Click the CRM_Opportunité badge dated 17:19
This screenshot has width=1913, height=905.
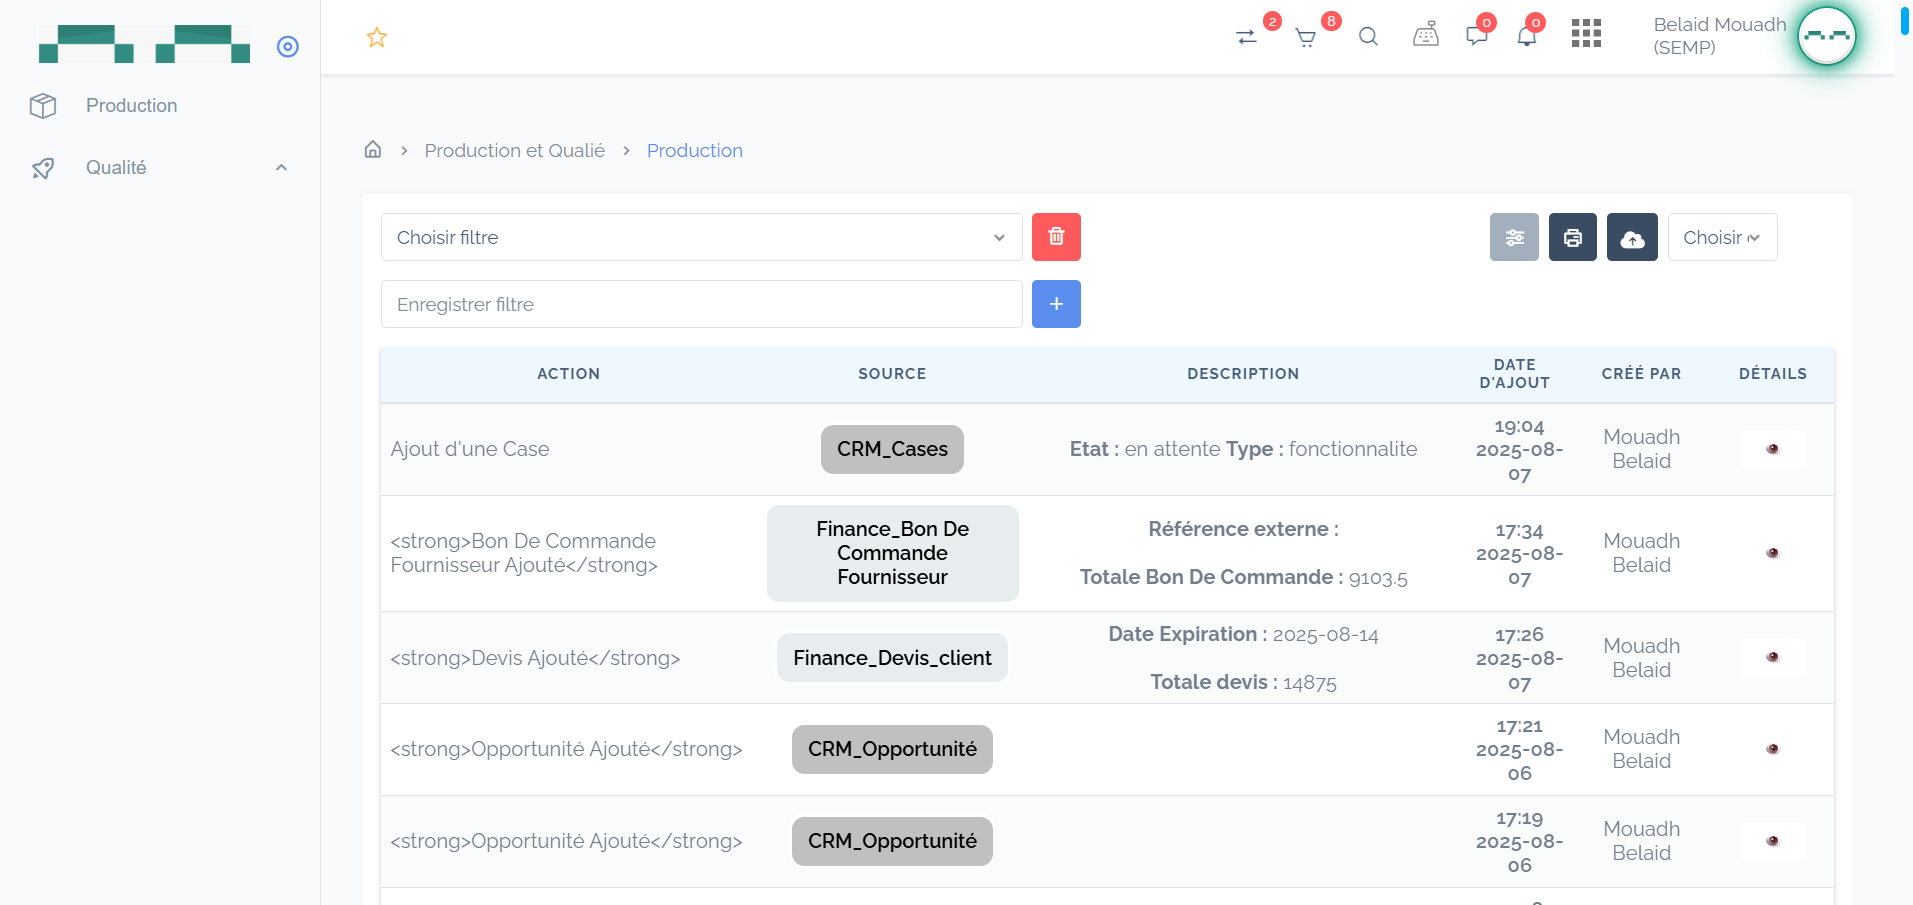click(x=892, y=841)
